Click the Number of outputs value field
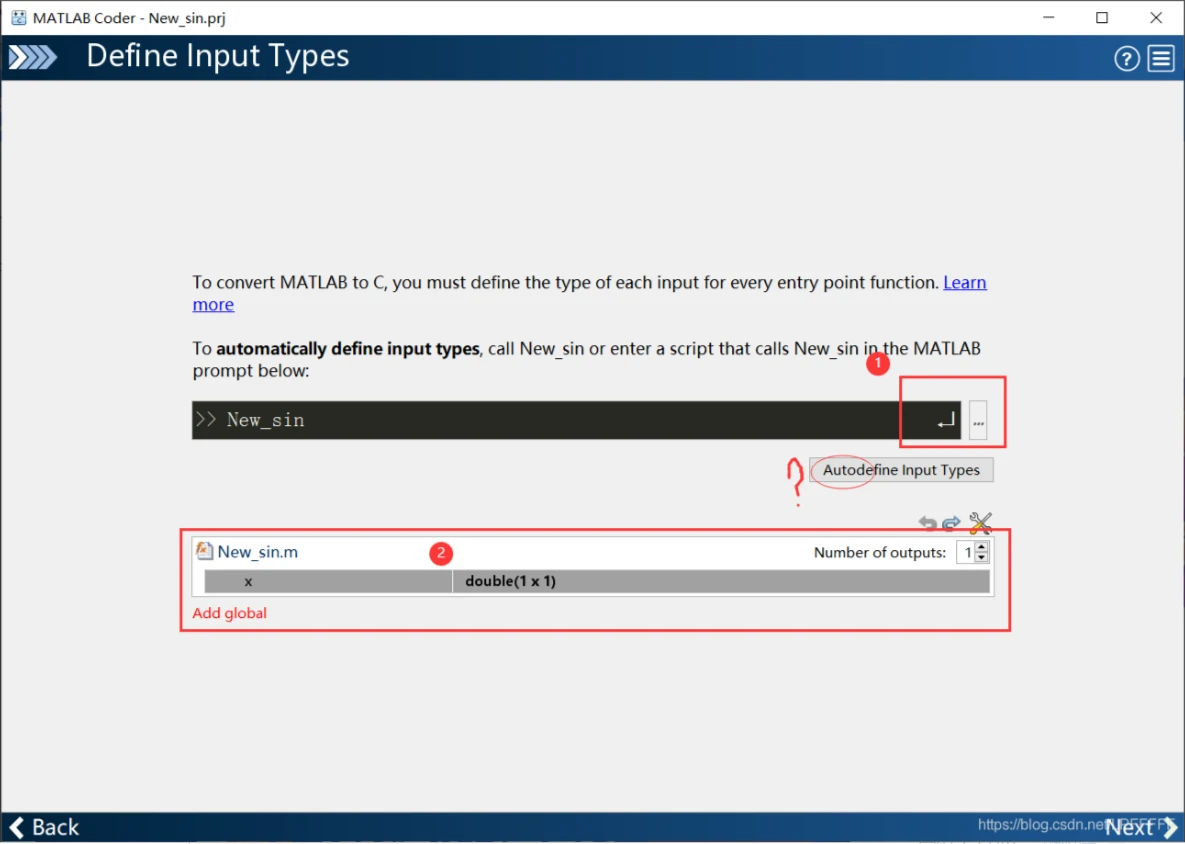 click(x=966, y=552)
